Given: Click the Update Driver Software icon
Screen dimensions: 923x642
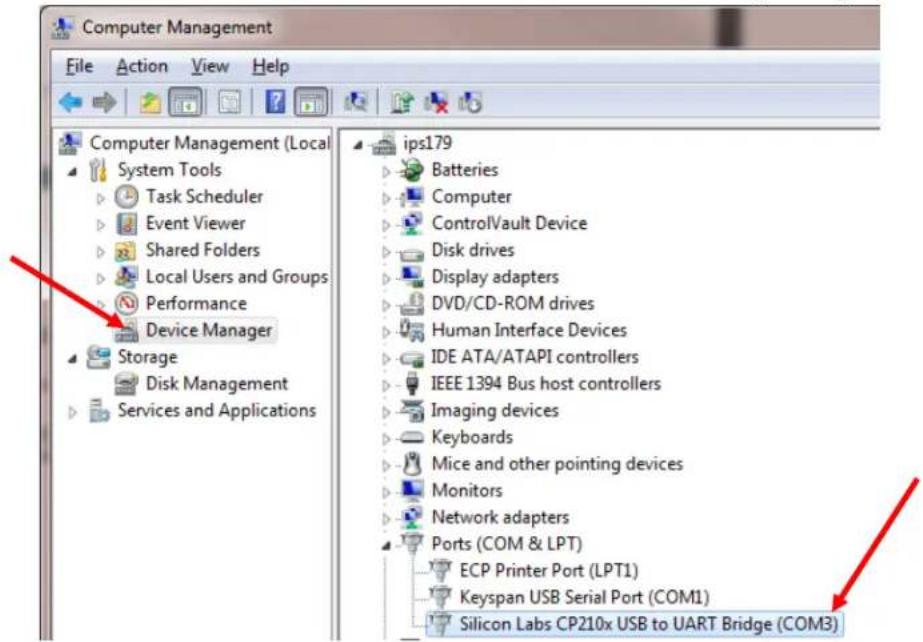Looking at the screenshot, I should 403,102.
